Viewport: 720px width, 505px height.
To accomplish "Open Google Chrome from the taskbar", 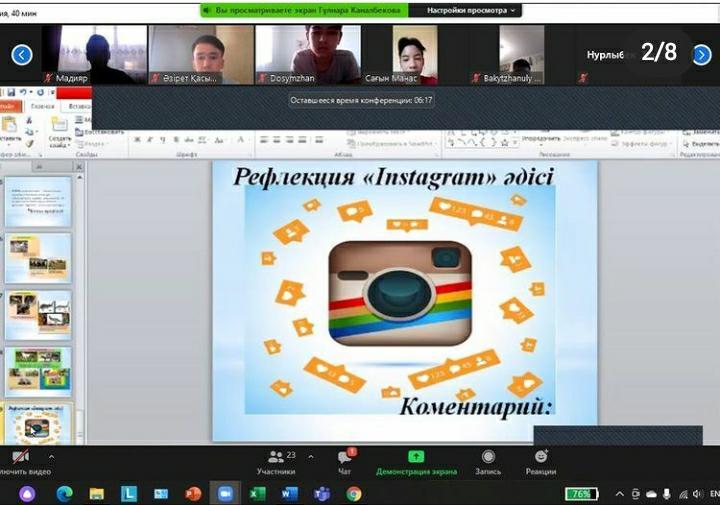I will (354, 493).
